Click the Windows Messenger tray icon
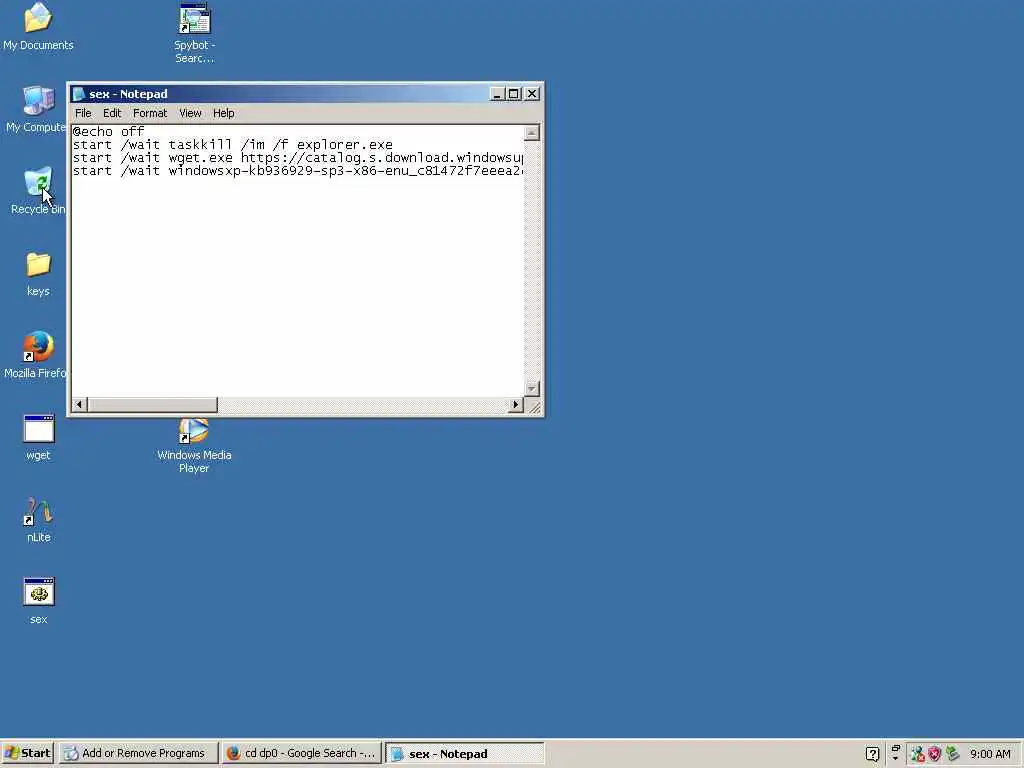The width and height of the screenshot is (1024, 768). click(918, 754)
